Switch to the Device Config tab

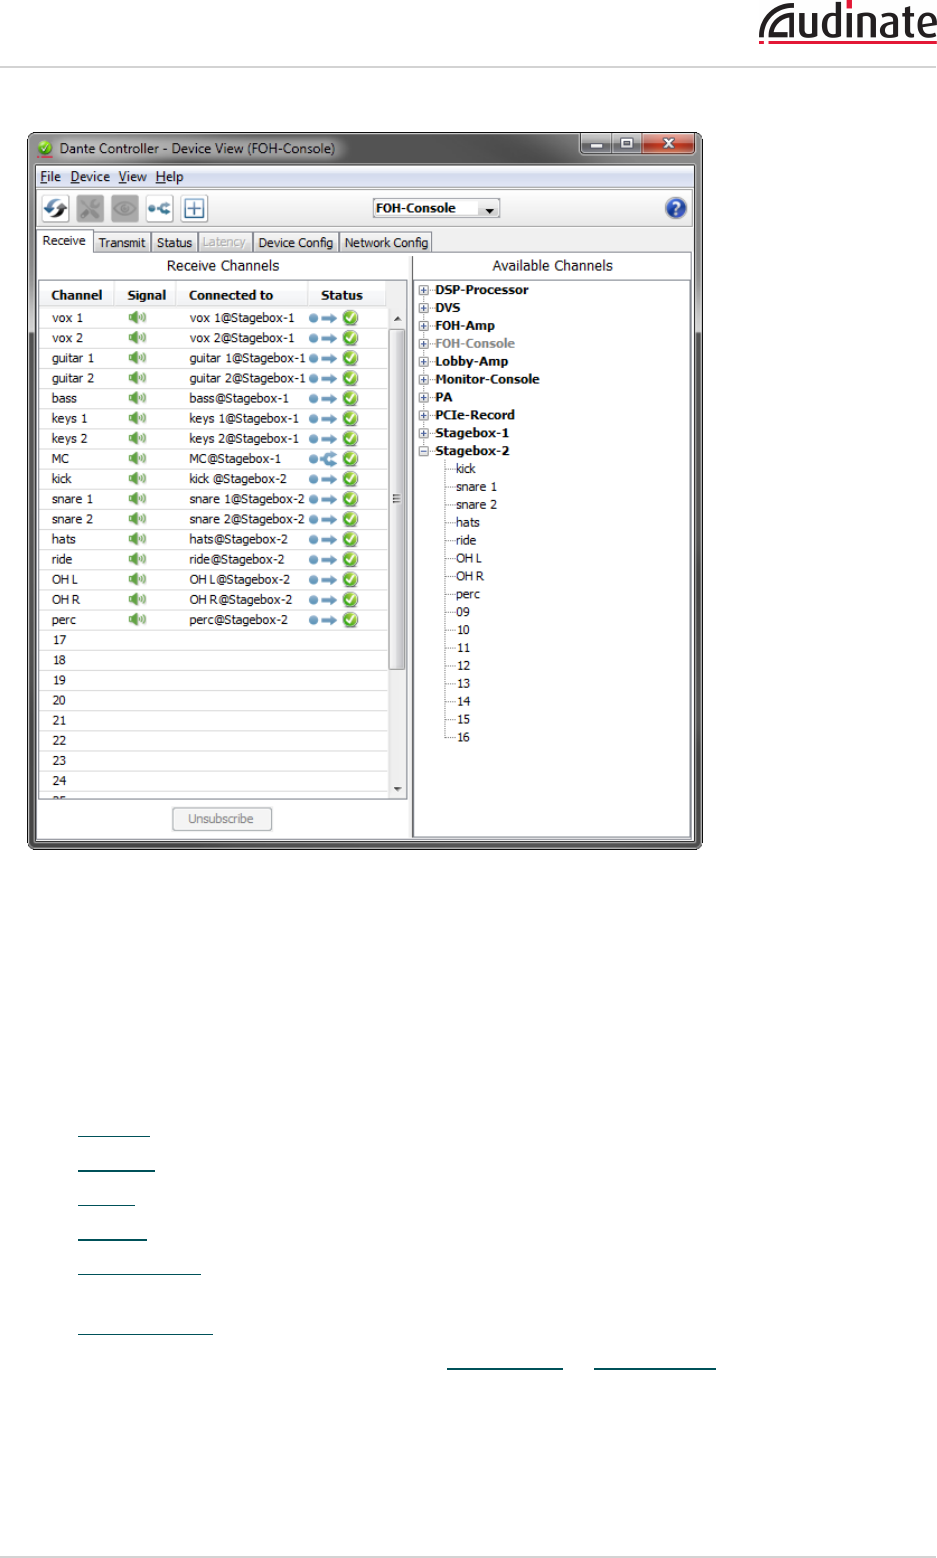tap(295, 242)
